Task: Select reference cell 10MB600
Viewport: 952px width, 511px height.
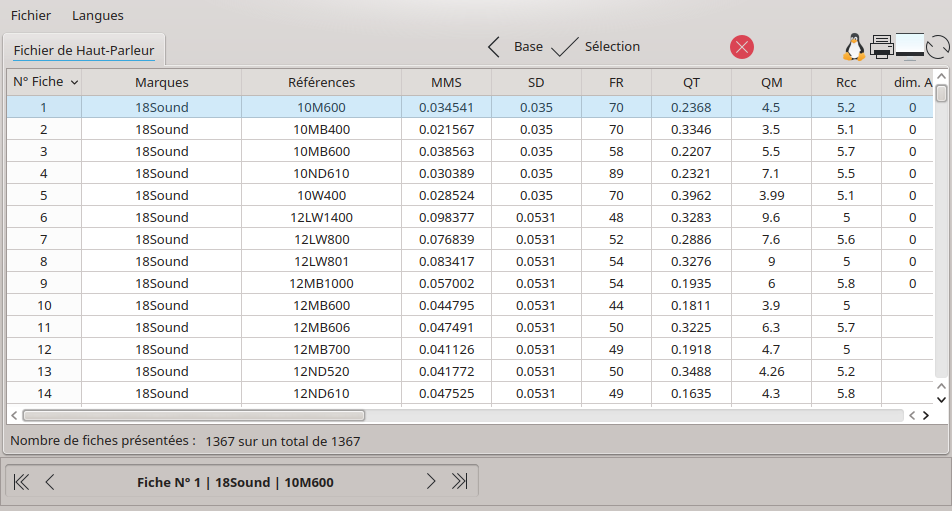Action: coord(321,151)
